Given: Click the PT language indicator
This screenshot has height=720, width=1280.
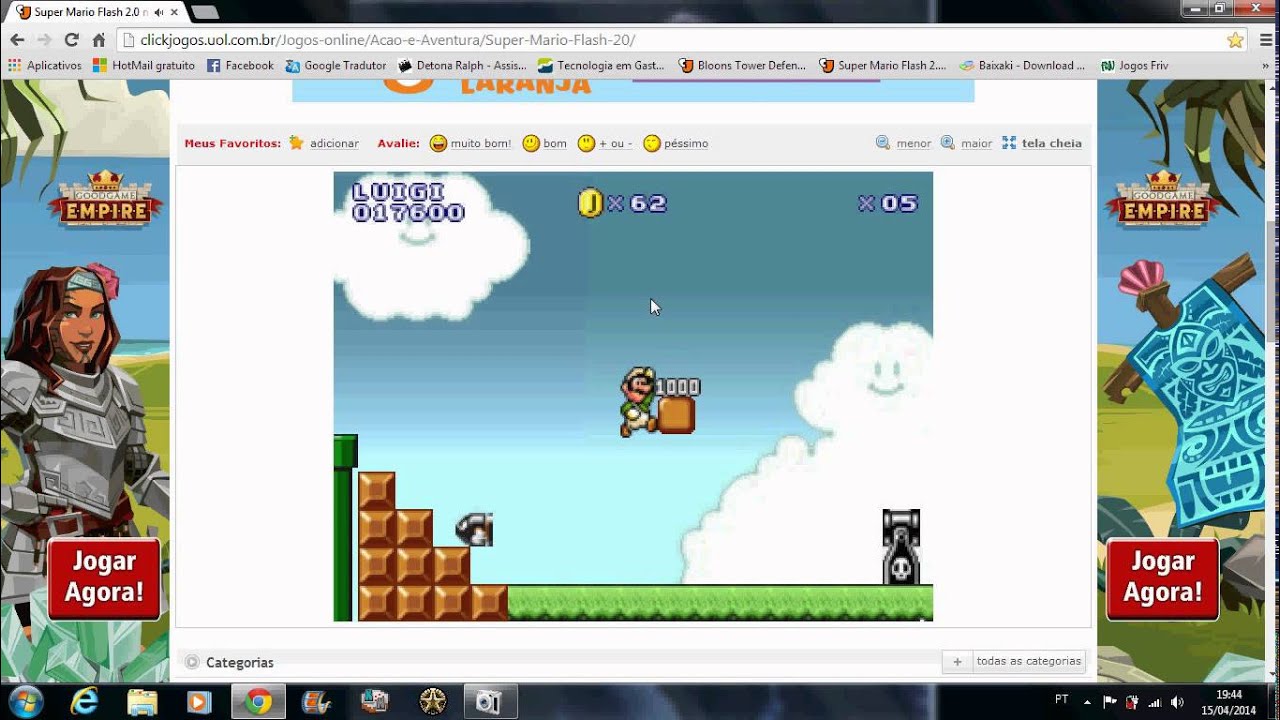Looking at the screenshot, I should click(1061, 700).
